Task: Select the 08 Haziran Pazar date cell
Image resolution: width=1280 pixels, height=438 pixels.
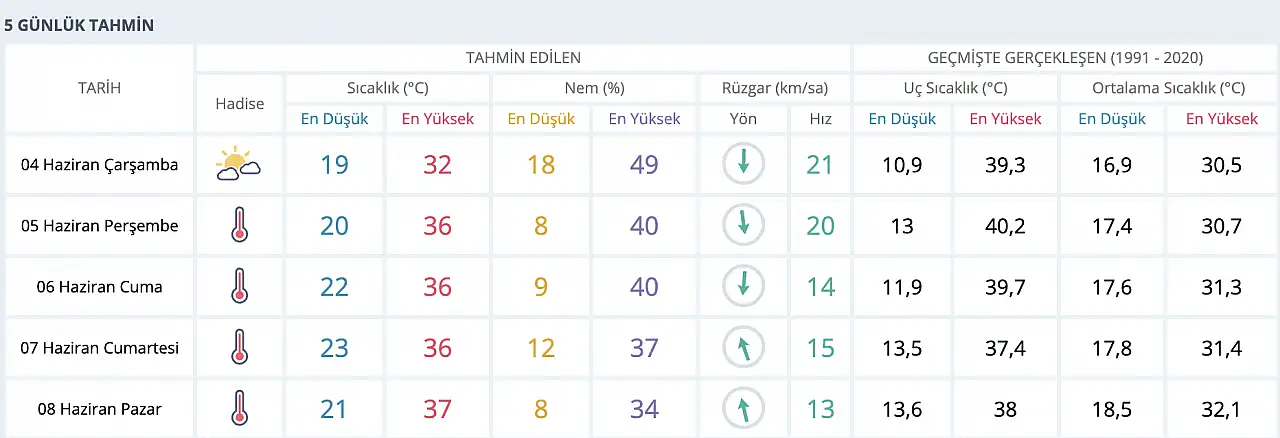Action: pyautogui.click(x=99, y=409)
